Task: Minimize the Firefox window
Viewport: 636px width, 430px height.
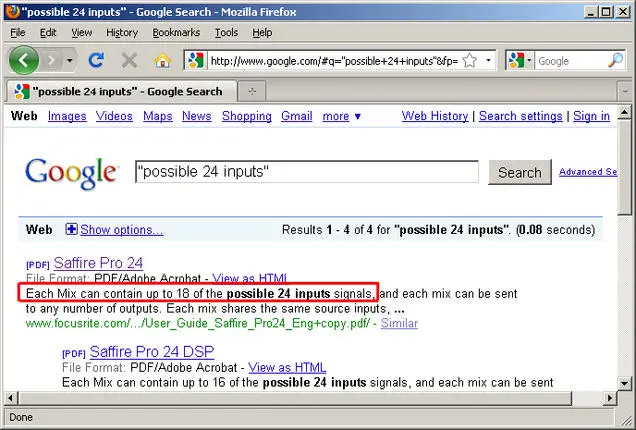Action: (x=591, y=11)
